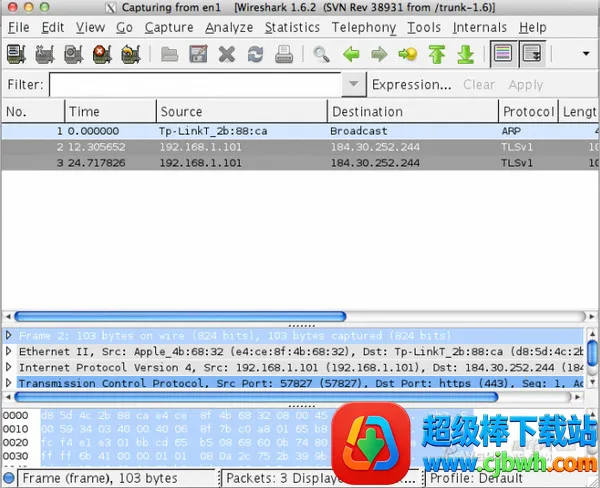600x488 pixels.
Task: Select packet 3 at time 24.717826
Action: click(x=300, y=163)
